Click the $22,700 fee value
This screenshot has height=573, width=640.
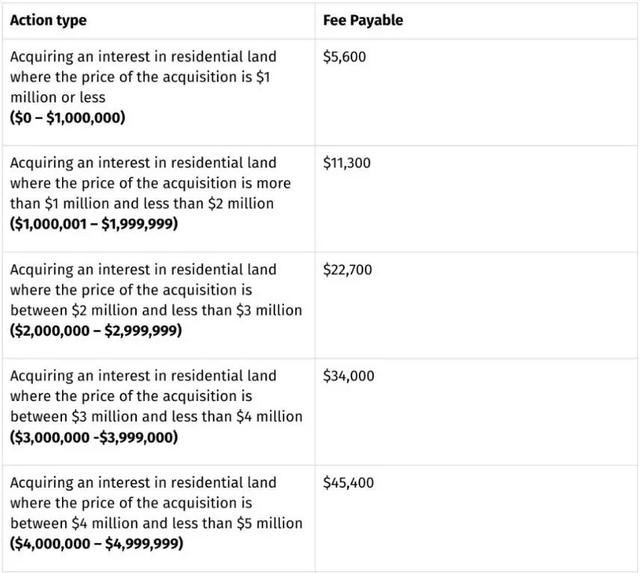point(349,269)
